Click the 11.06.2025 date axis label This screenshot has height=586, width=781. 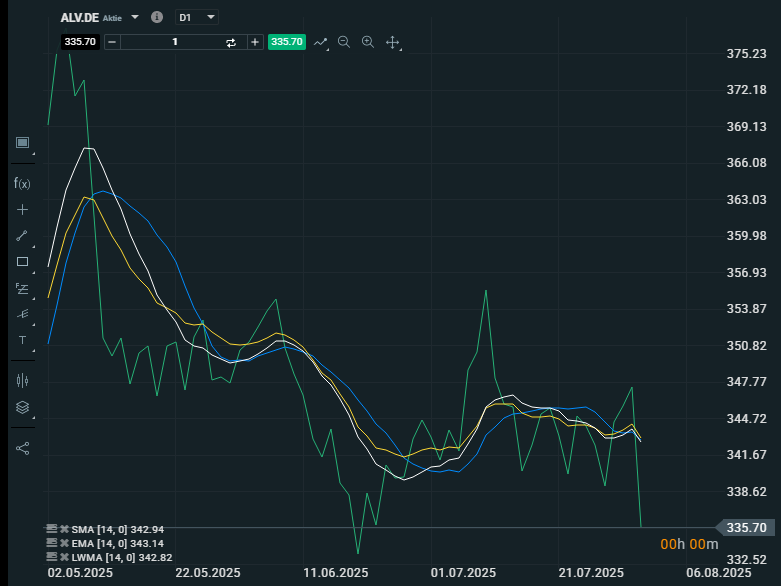[336, 573]
